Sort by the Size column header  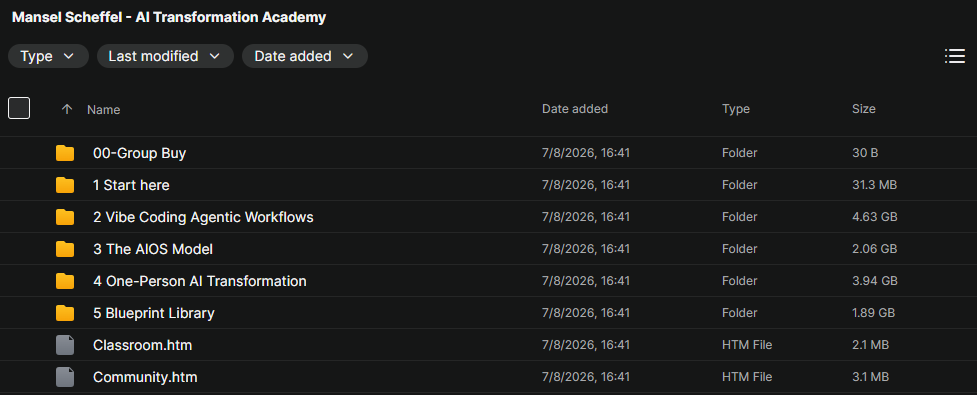(864, 109)
